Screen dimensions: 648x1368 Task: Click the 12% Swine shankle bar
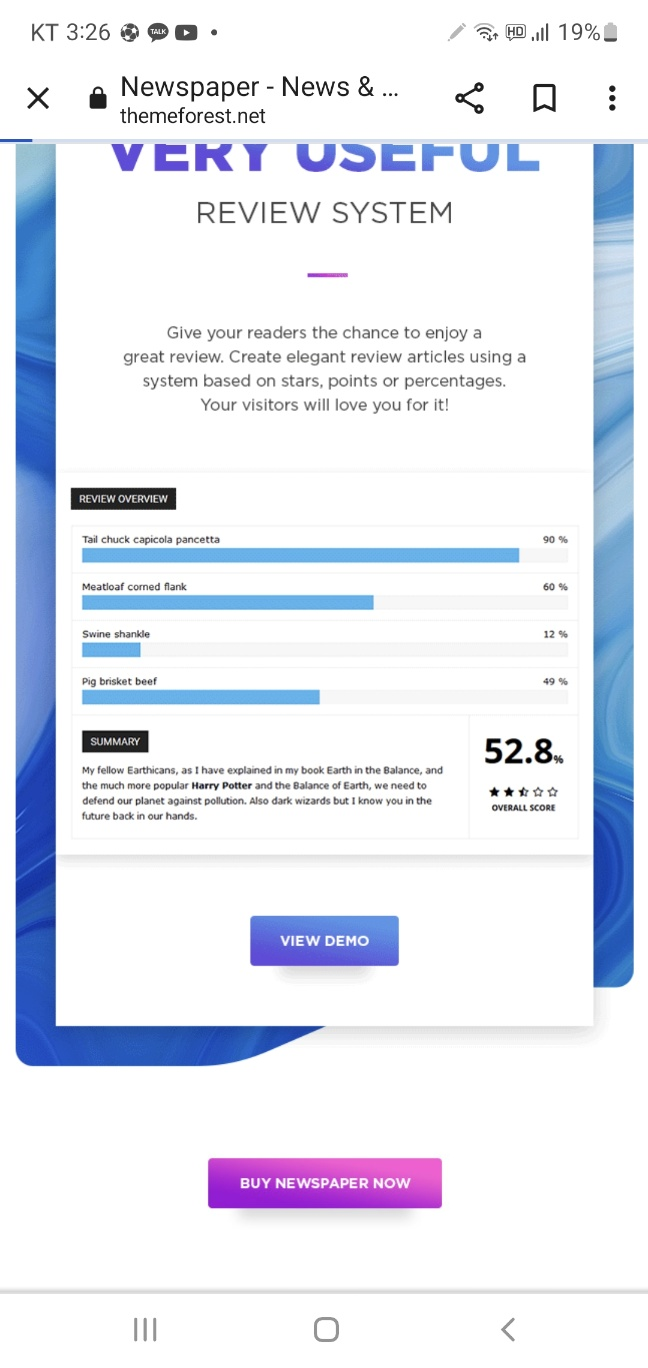[325, 651]
